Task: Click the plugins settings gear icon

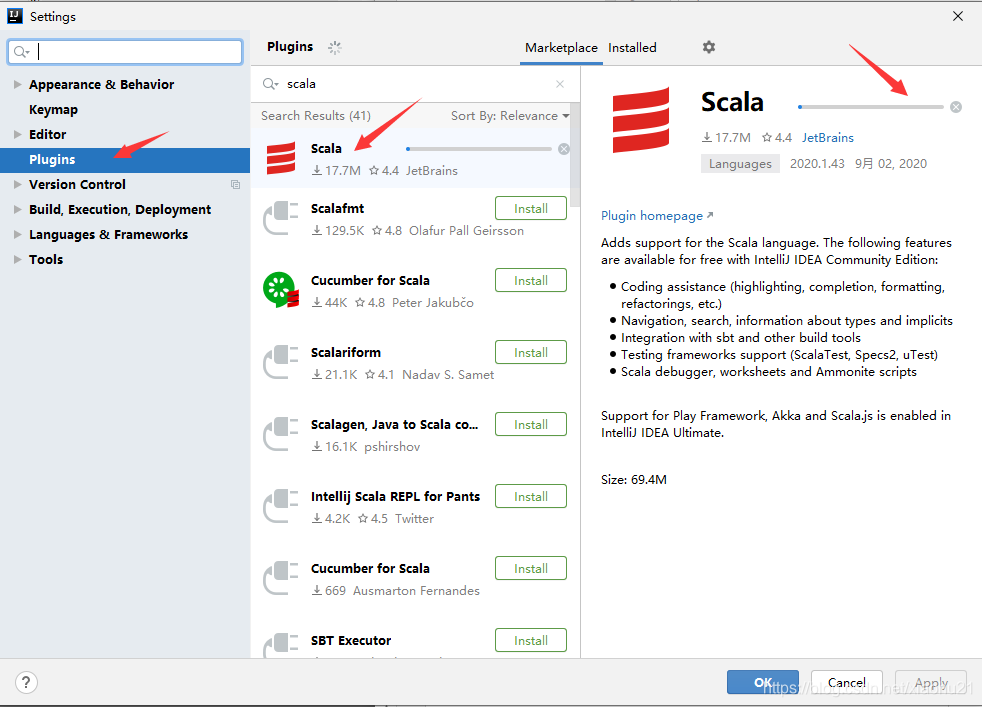Action: [708, 47]
